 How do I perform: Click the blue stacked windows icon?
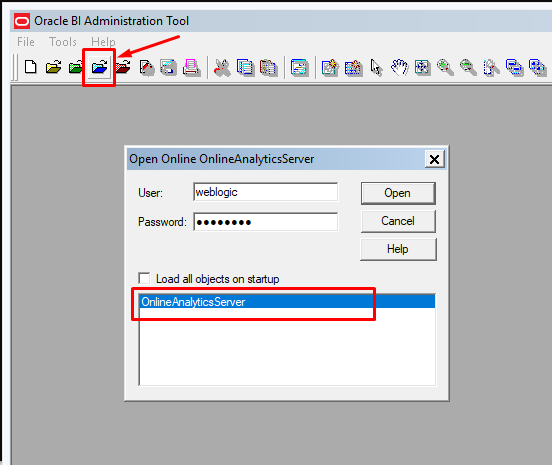514,68
